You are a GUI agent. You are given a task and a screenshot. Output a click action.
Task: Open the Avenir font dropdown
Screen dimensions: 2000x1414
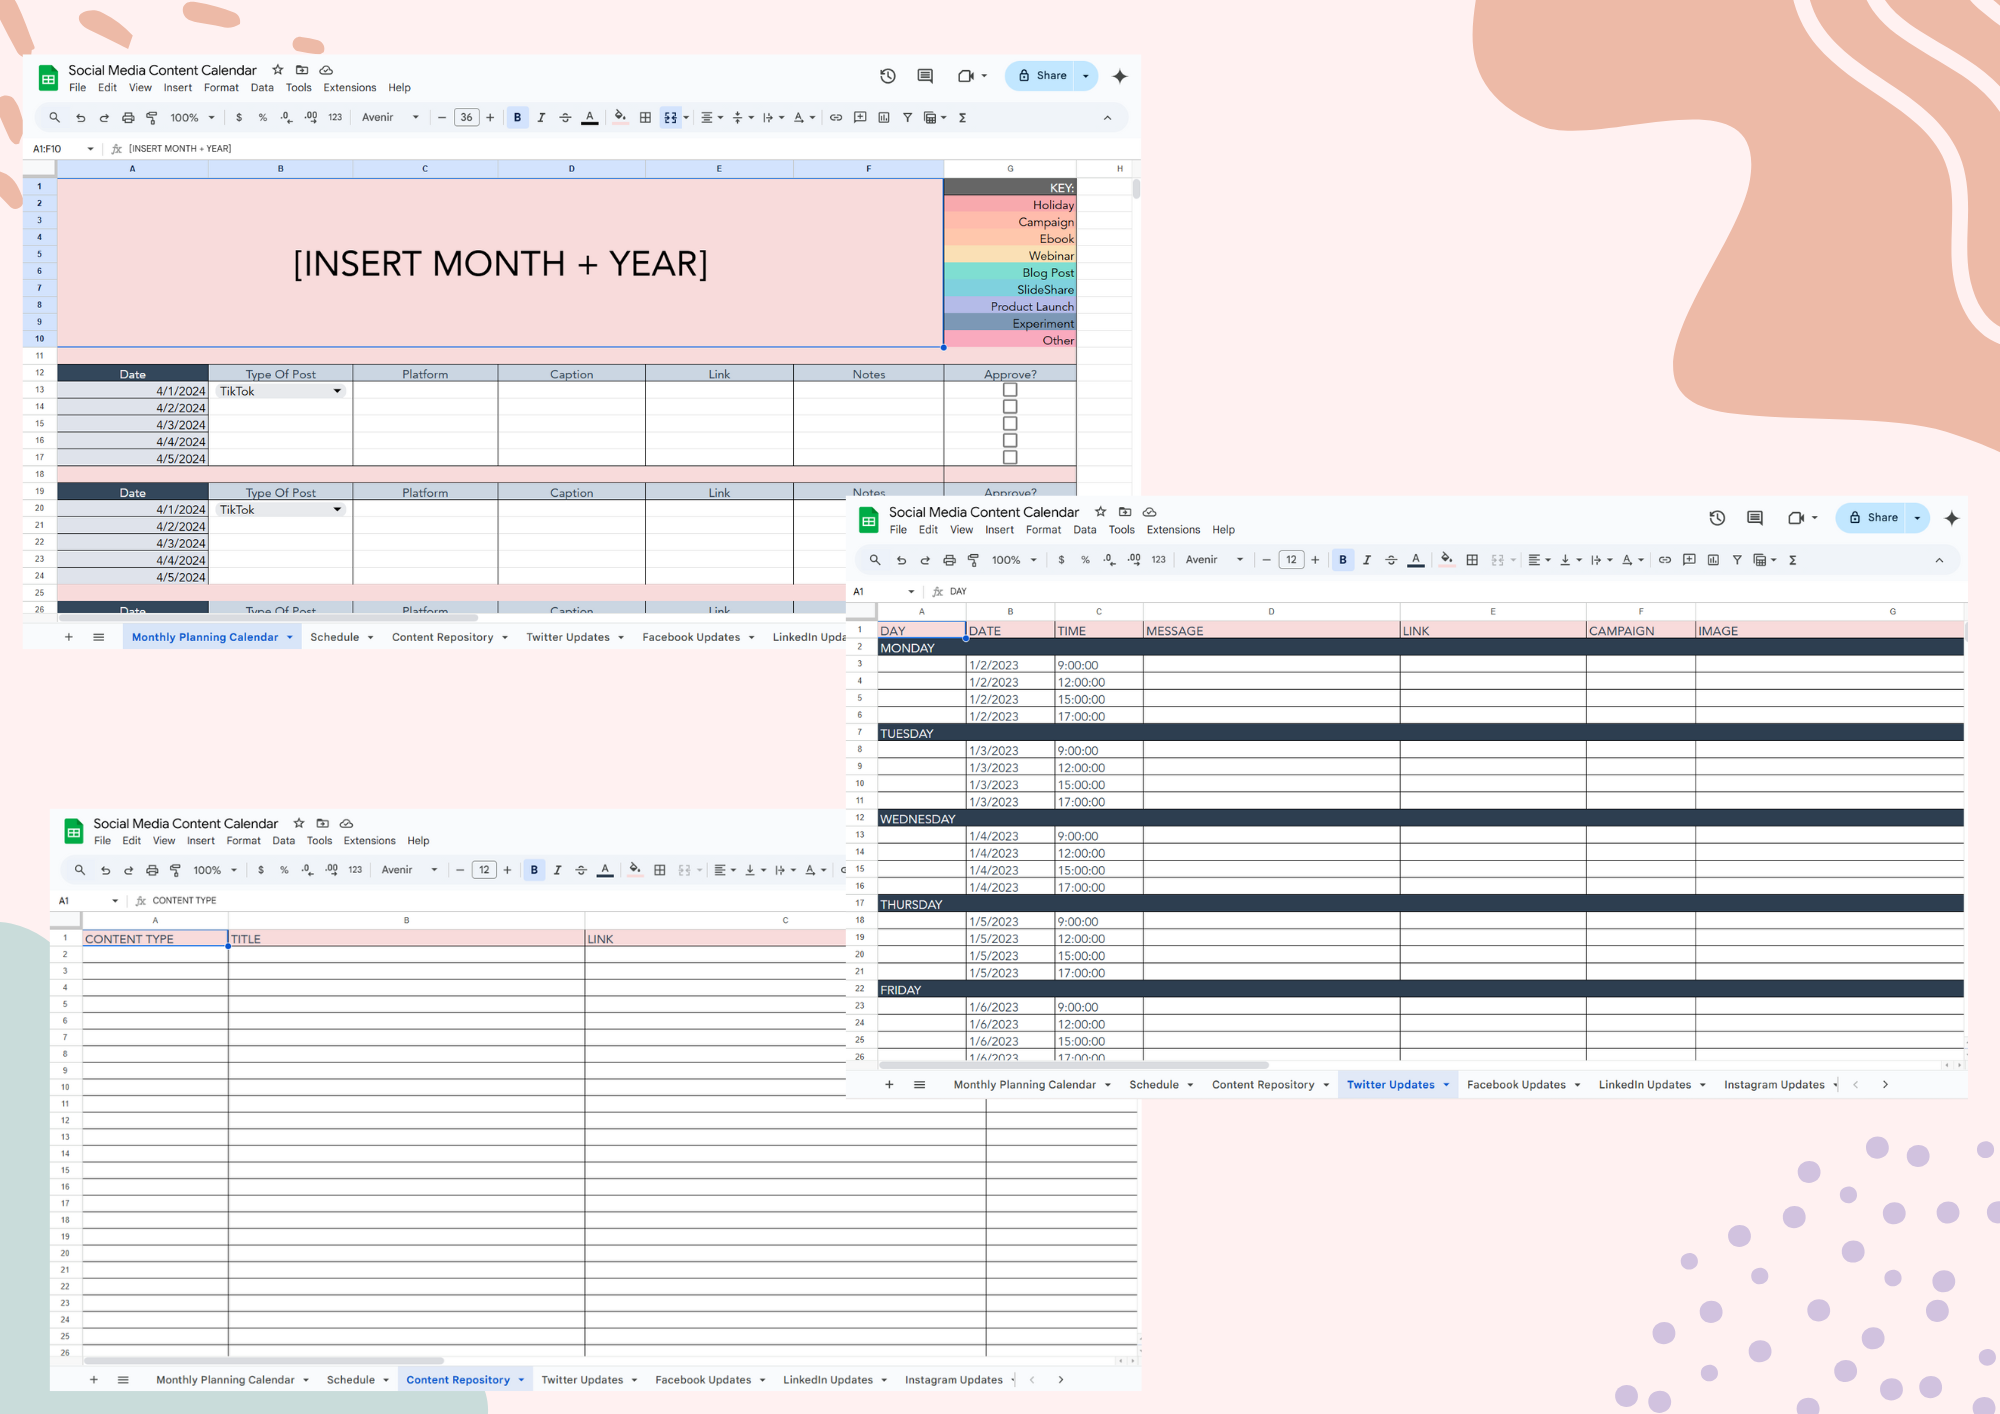coord(390,117)
